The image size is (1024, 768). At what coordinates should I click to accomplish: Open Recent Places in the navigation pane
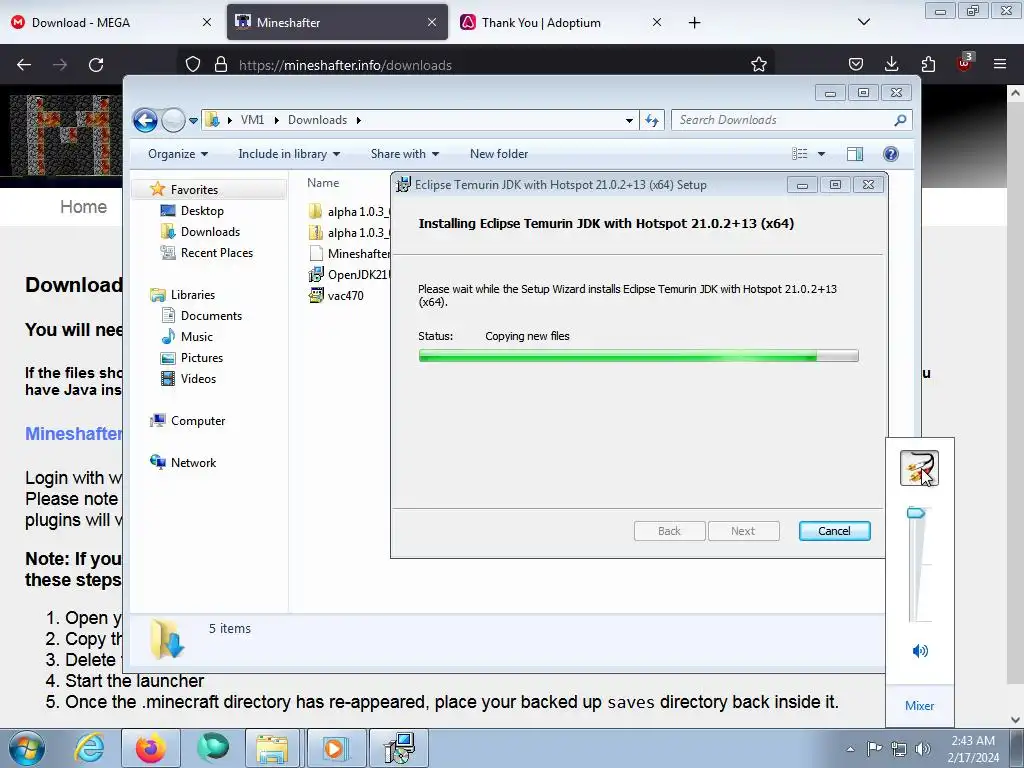point(217,253)
